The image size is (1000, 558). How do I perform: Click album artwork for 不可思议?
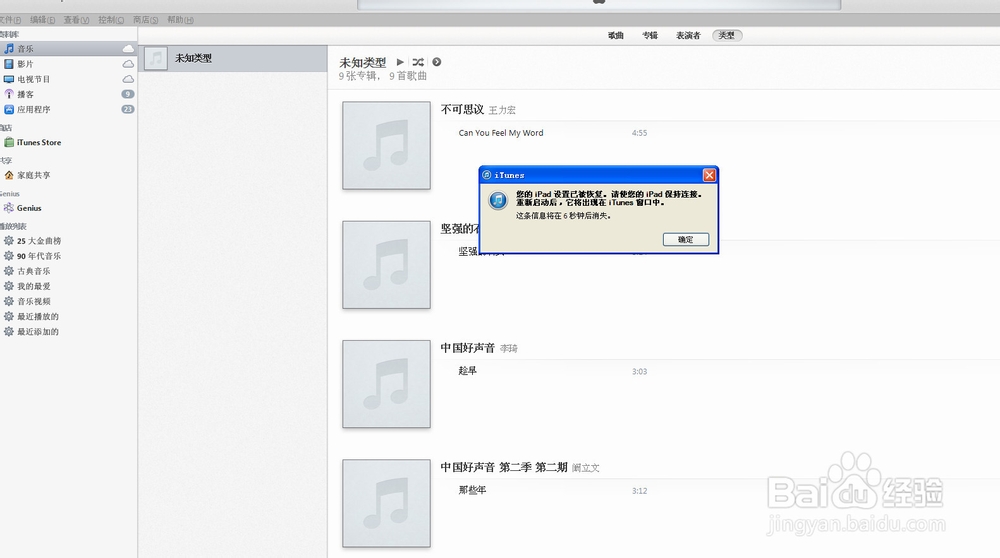coord(386,145)
